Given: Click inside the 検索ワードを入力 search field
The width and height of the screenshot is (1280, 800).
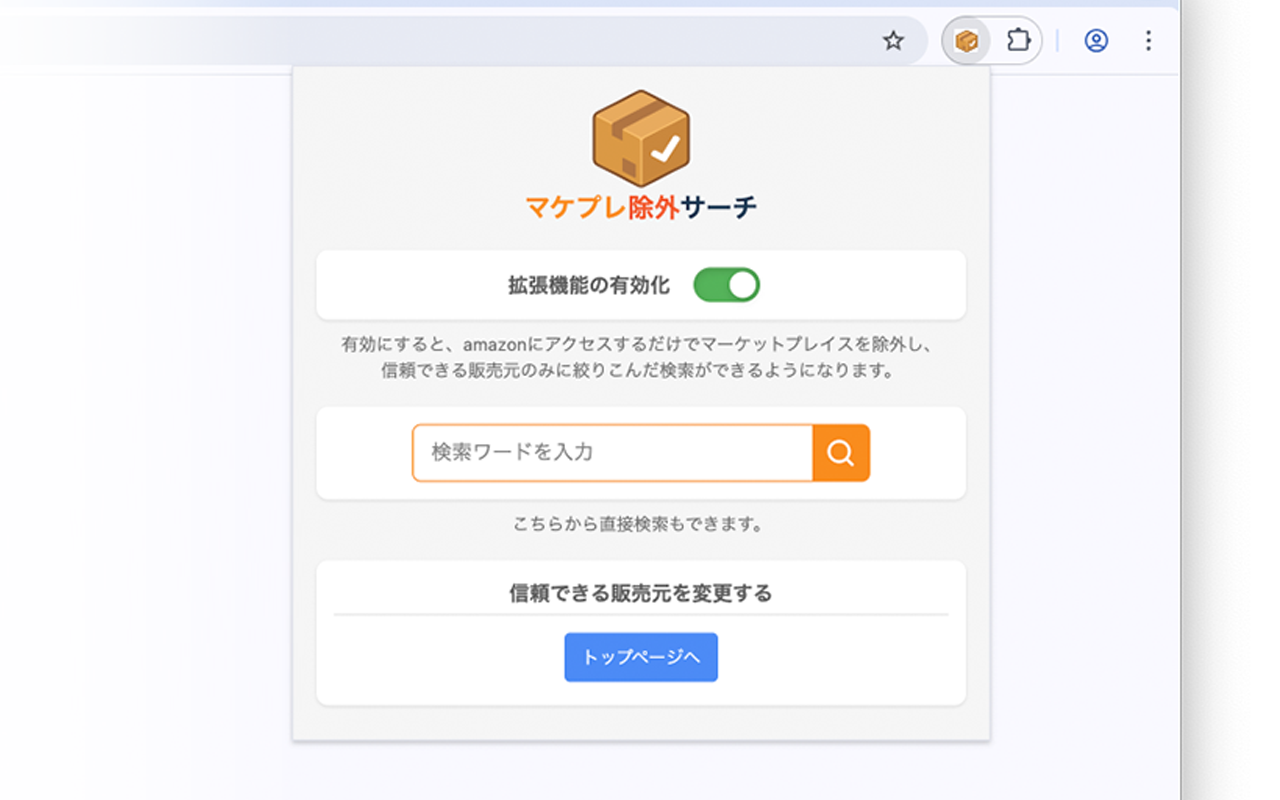Looking at the screenshot, I should point(600,452).
